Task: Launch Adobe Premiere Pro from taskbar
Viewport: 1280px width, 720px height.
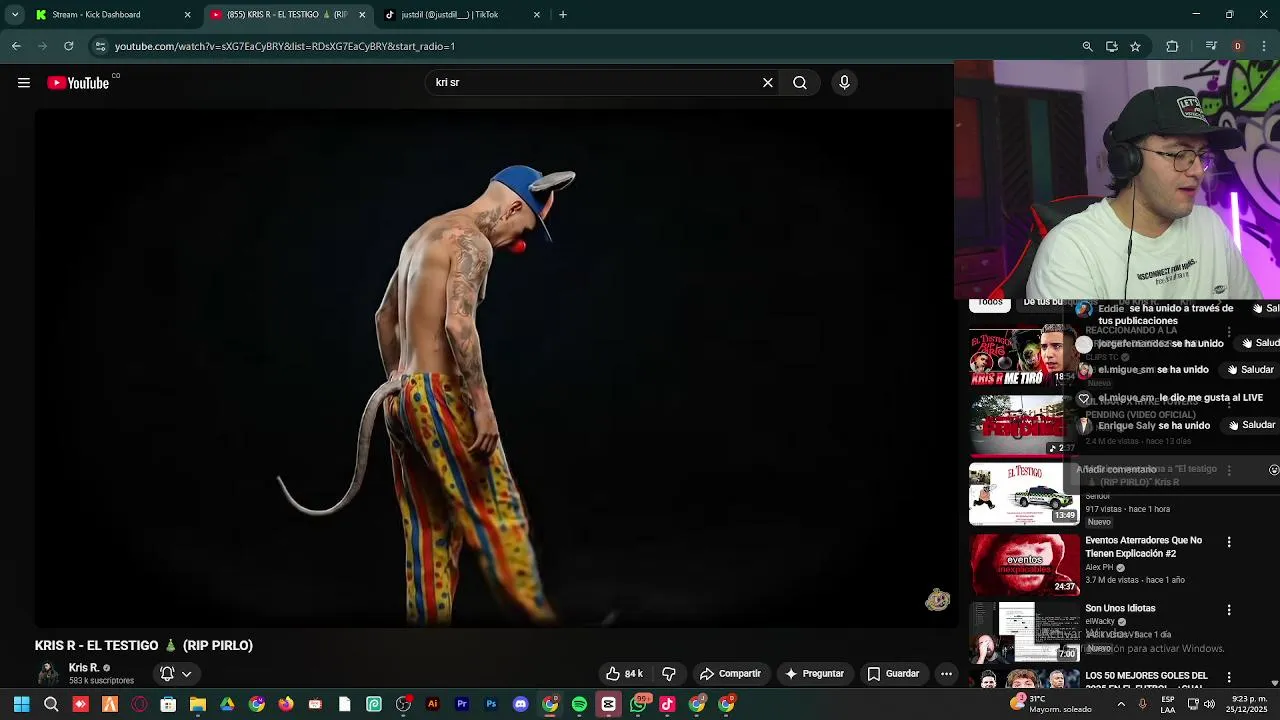Action: (x=462, y=705)
